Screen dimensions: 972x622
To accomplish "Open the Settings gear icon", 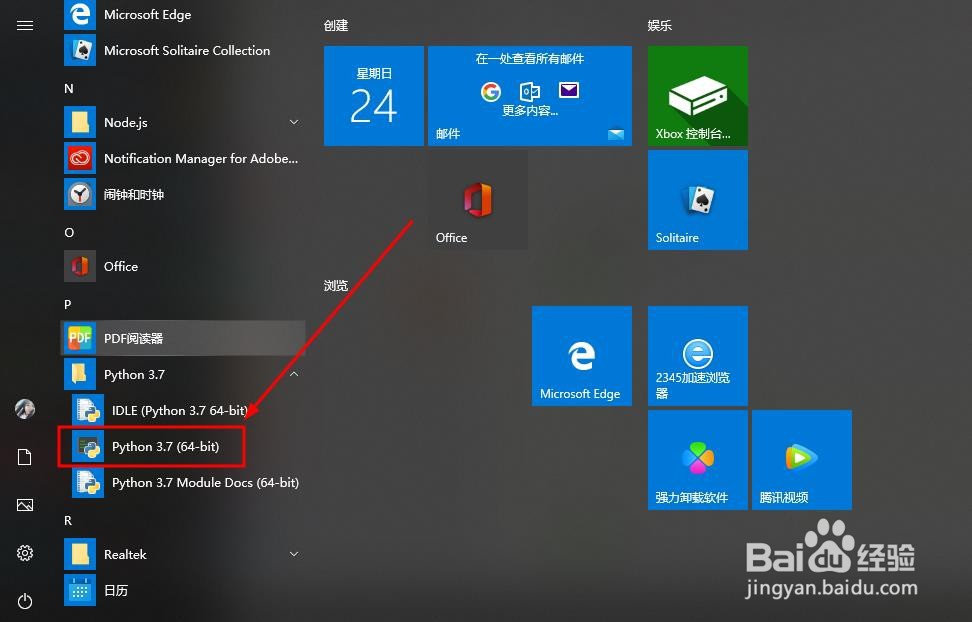I will point(25,553).
